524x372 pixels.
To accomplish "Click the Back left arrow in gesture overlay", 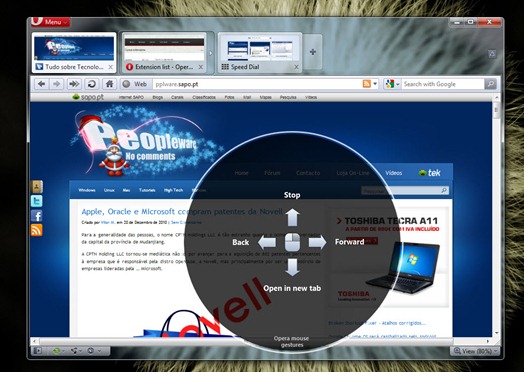I will [x=267, y=242].
